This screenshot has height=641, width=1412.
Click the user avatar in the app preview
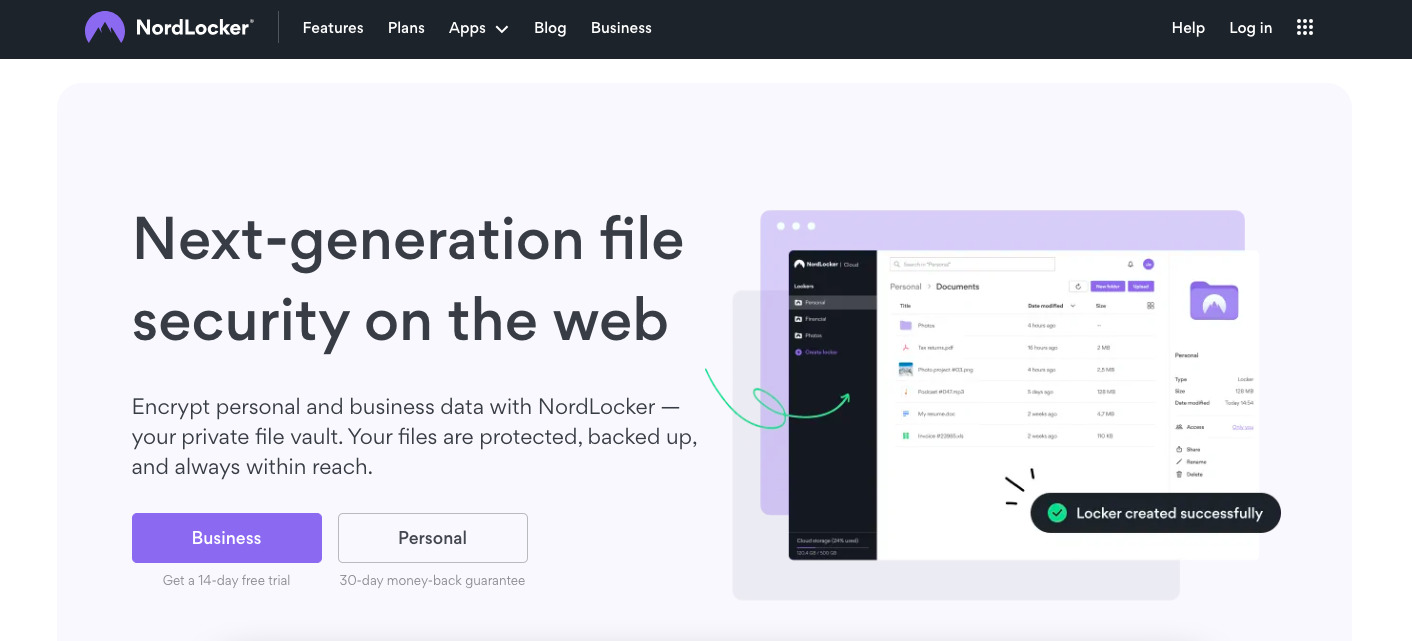1148,264
